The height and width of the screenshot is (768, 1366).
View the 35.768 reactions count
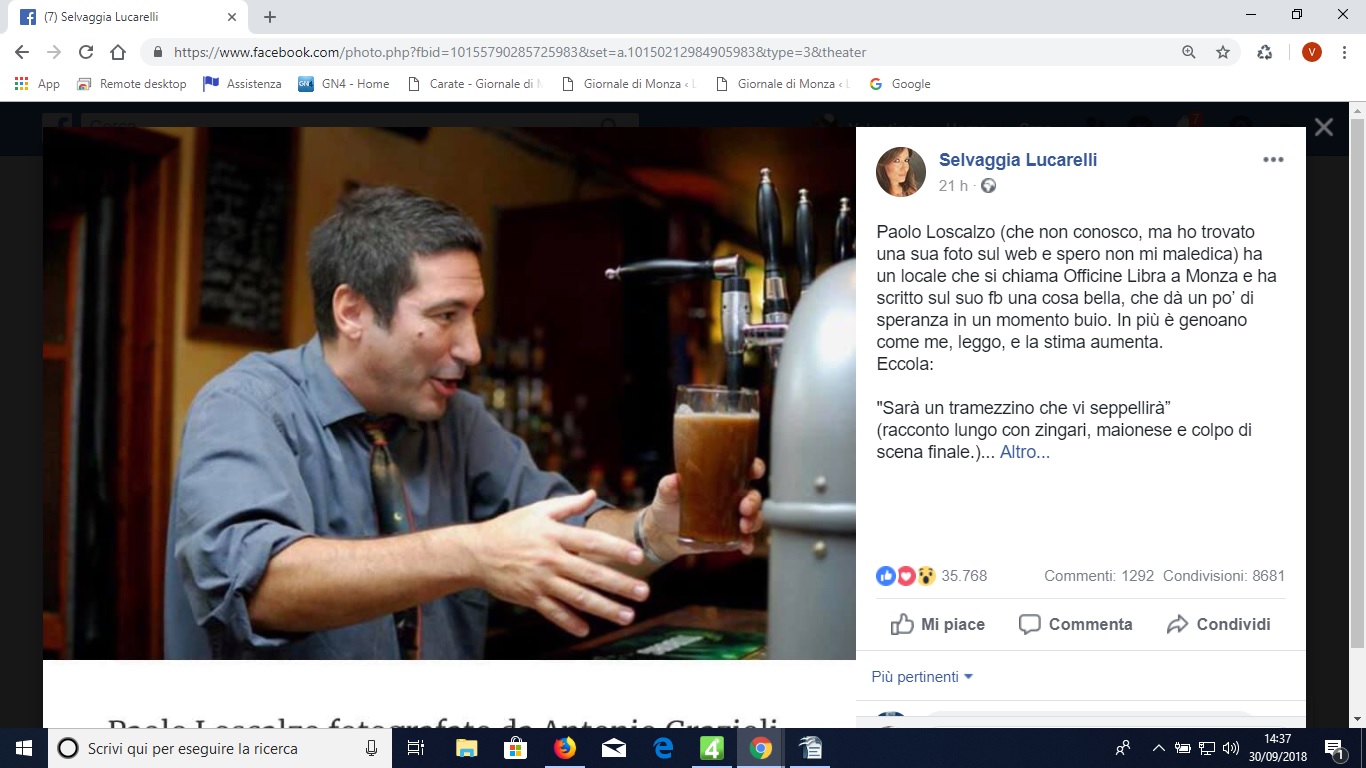(x=964, y=576)
